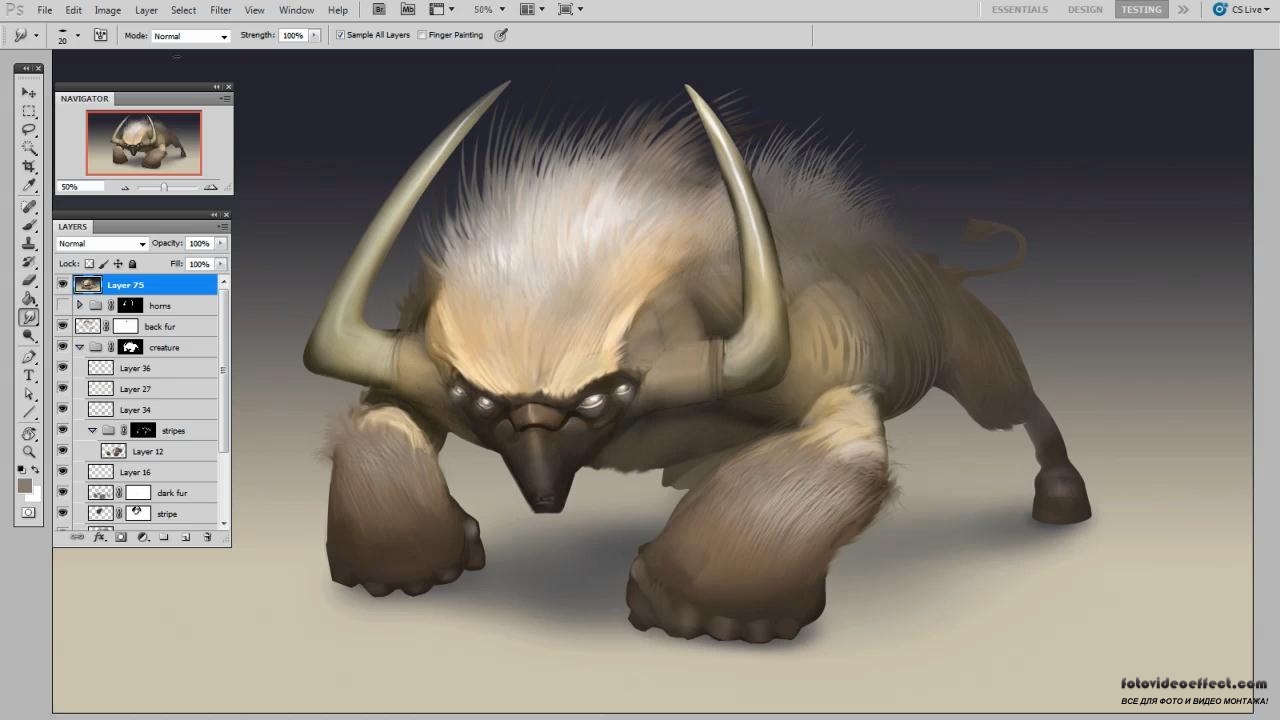Switch to the DESIGN workspace
This screenshot has width=1280, height=720.
tap(1085, 9)
